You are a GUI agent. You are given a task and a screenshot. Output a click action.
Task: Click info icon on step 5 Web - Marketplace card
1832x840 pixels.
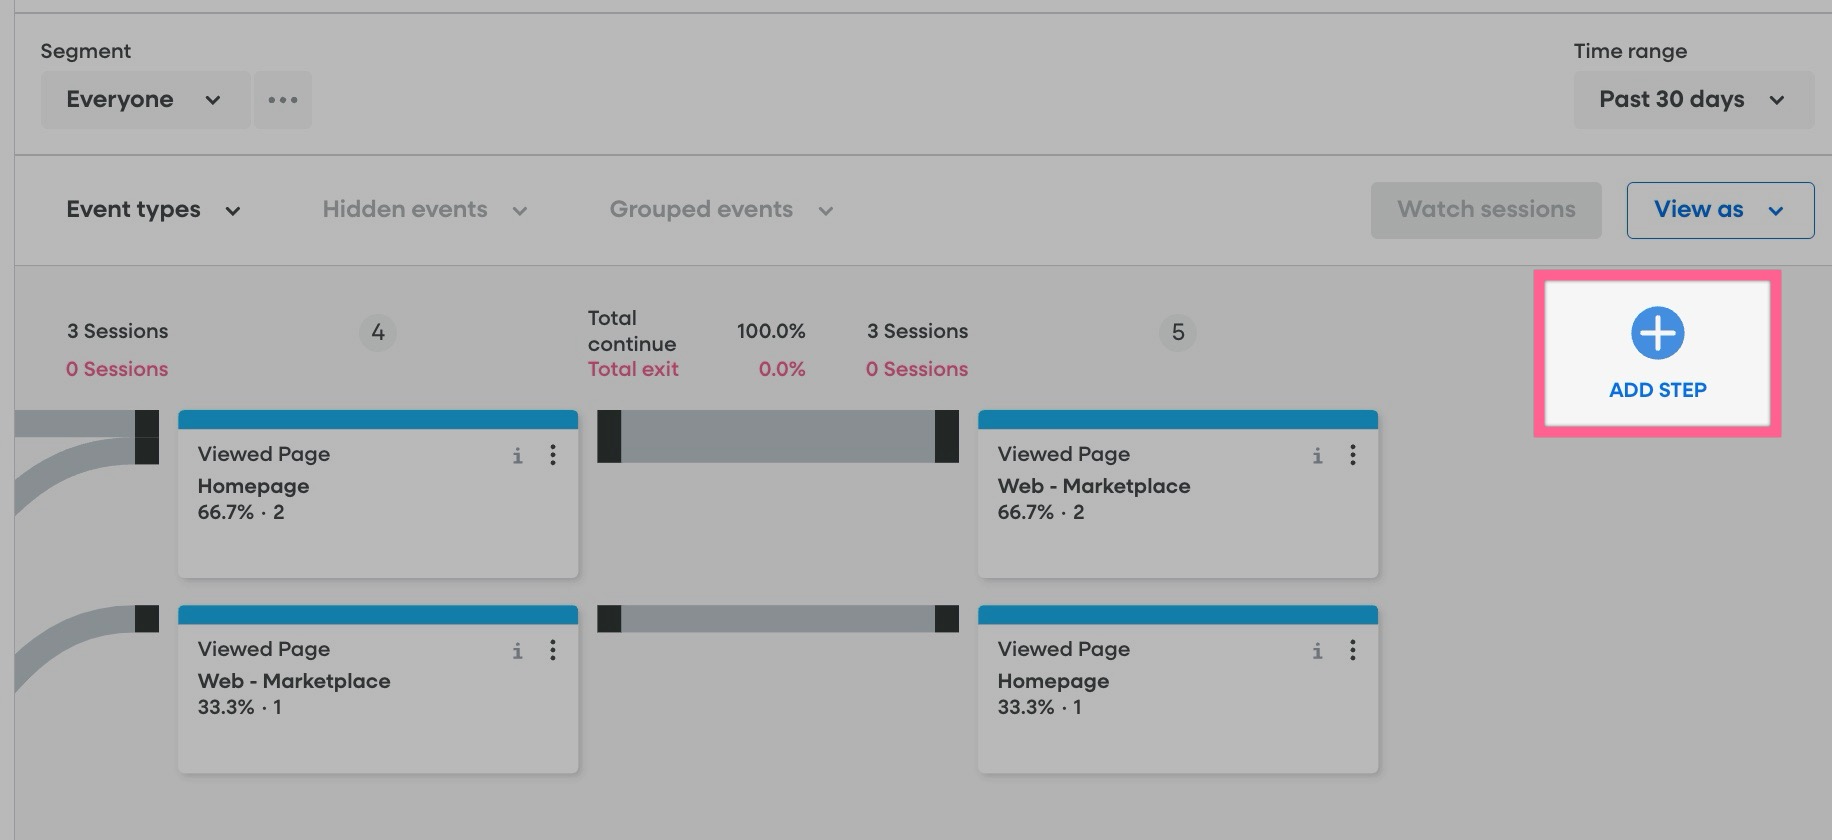click(1317, 456)
